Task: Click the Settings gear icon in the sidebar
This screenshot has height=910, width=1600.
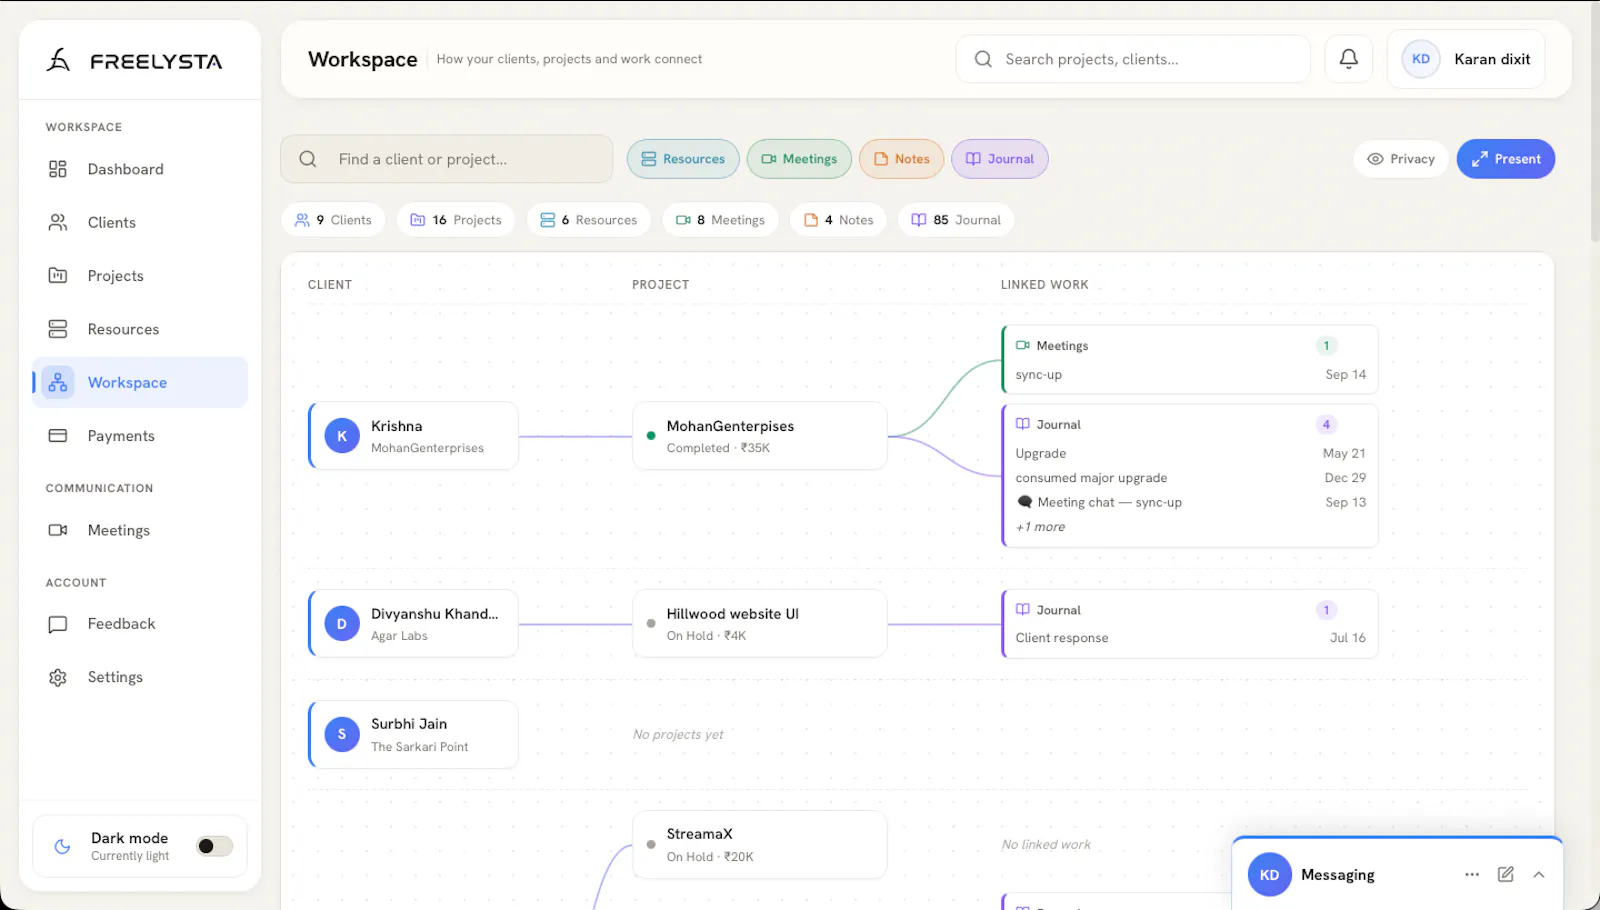Action: pyautogui.click(x=58, y=677)
